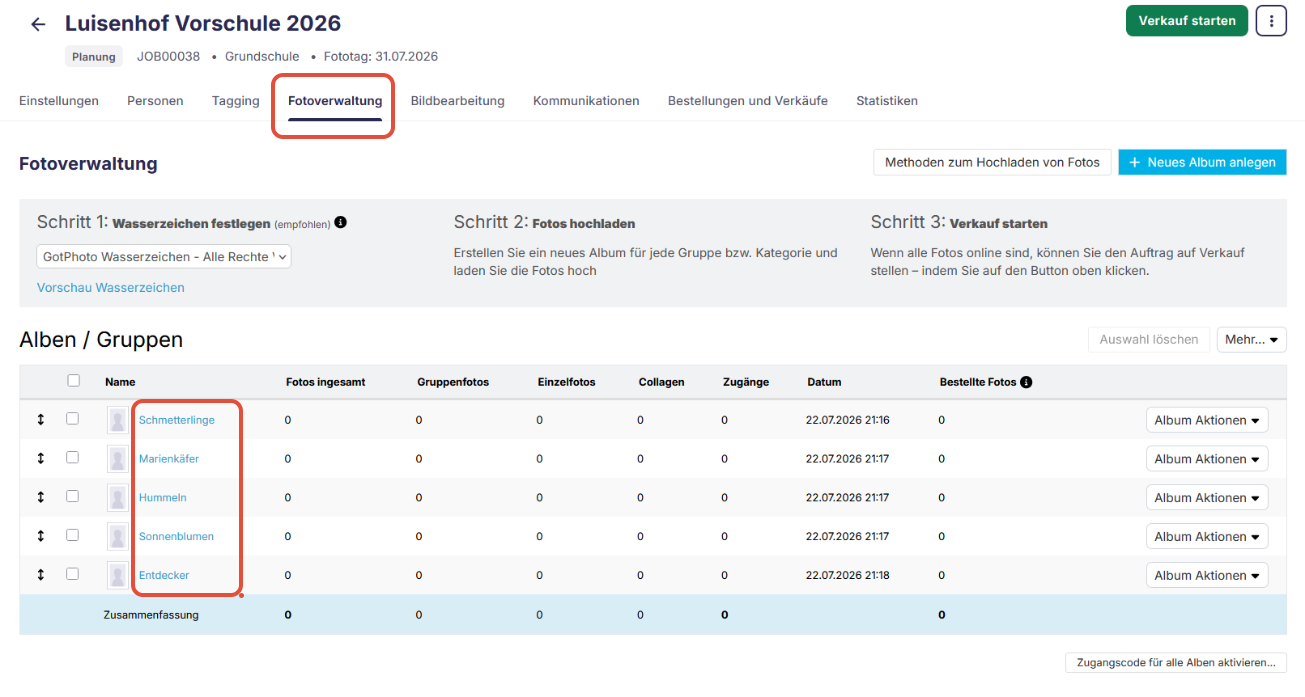Image resolution: width=1305 pixels, height=697 pixels.
Task: Open the Hummeln album link
Action: (x=163, y=498)
